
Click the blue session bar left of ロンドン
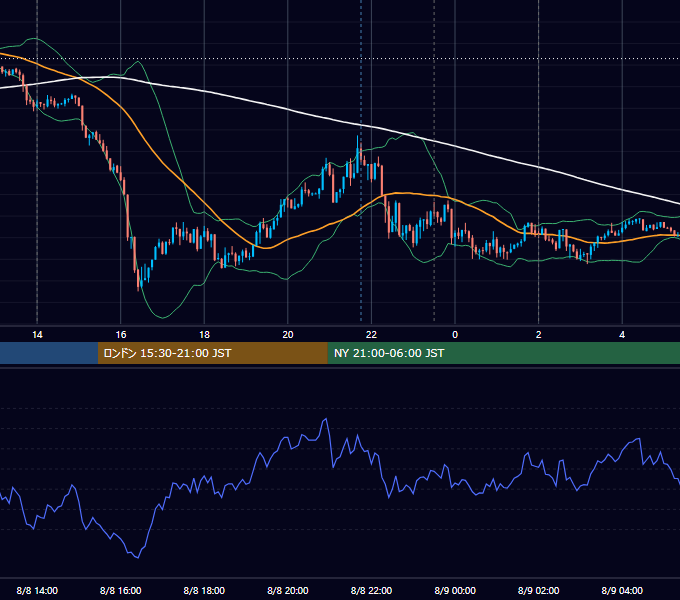click(49, 353)
